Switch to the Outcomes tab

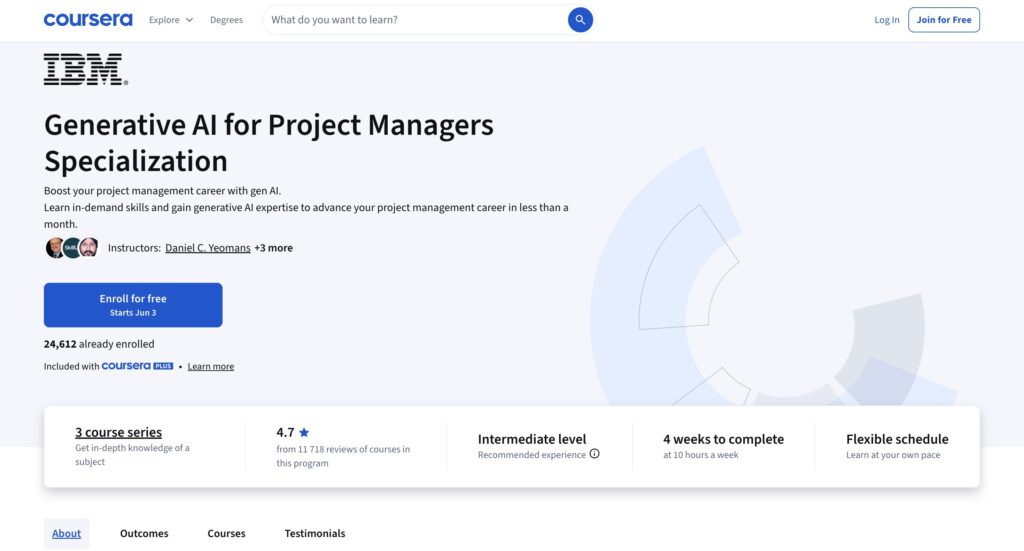(144, 533)
